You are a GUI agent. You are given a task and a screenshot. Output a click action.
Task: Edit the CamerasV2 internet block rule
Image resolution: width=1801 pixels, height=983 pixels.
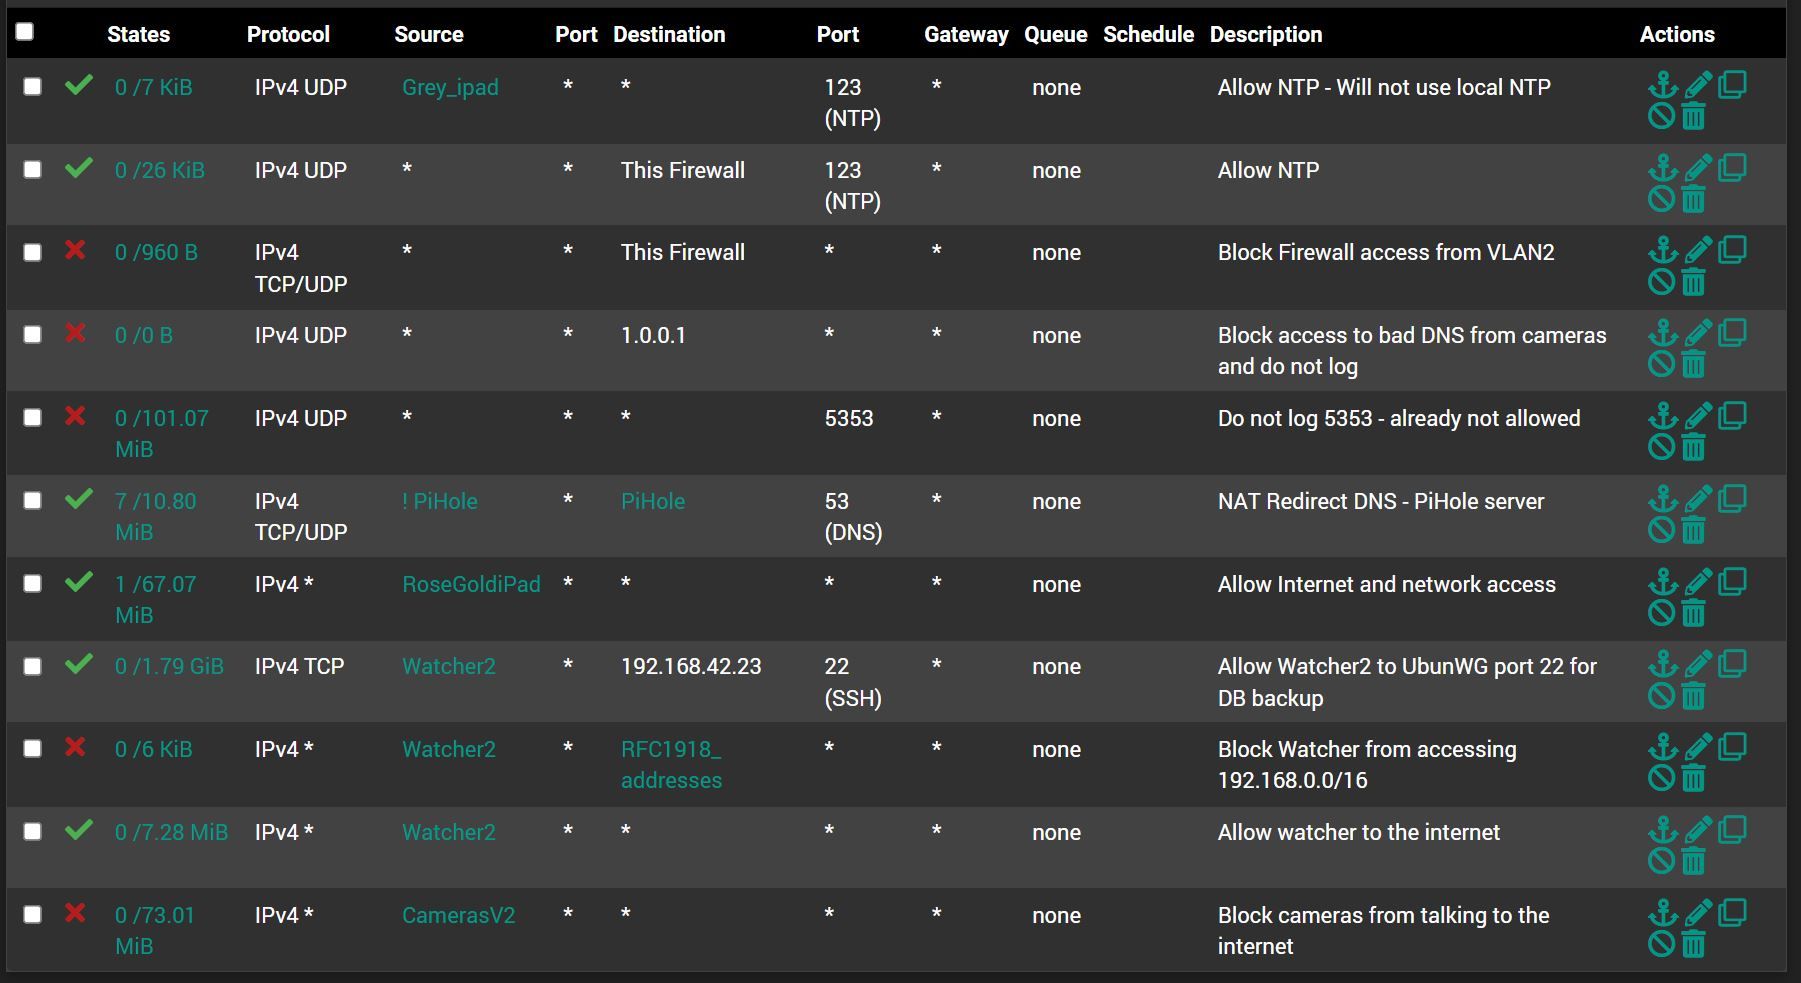point(1698,913)
